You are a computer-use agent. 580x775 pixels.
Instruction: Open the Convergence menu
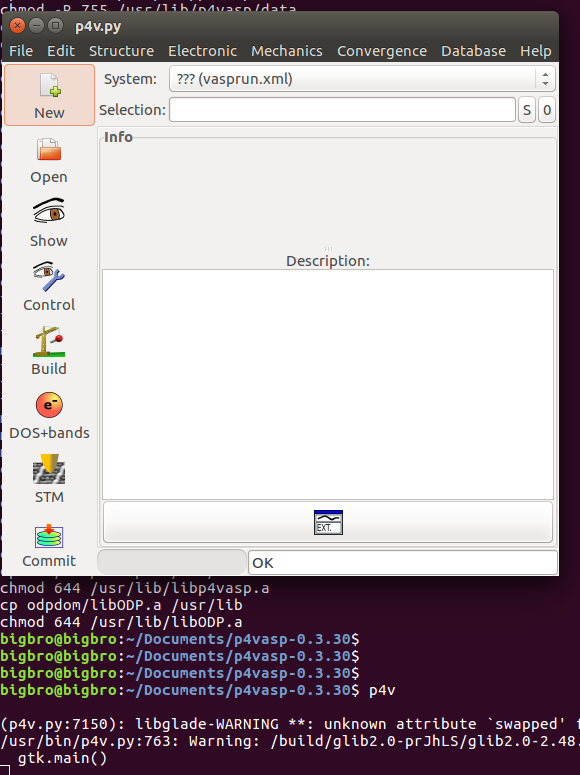(382, 51)
